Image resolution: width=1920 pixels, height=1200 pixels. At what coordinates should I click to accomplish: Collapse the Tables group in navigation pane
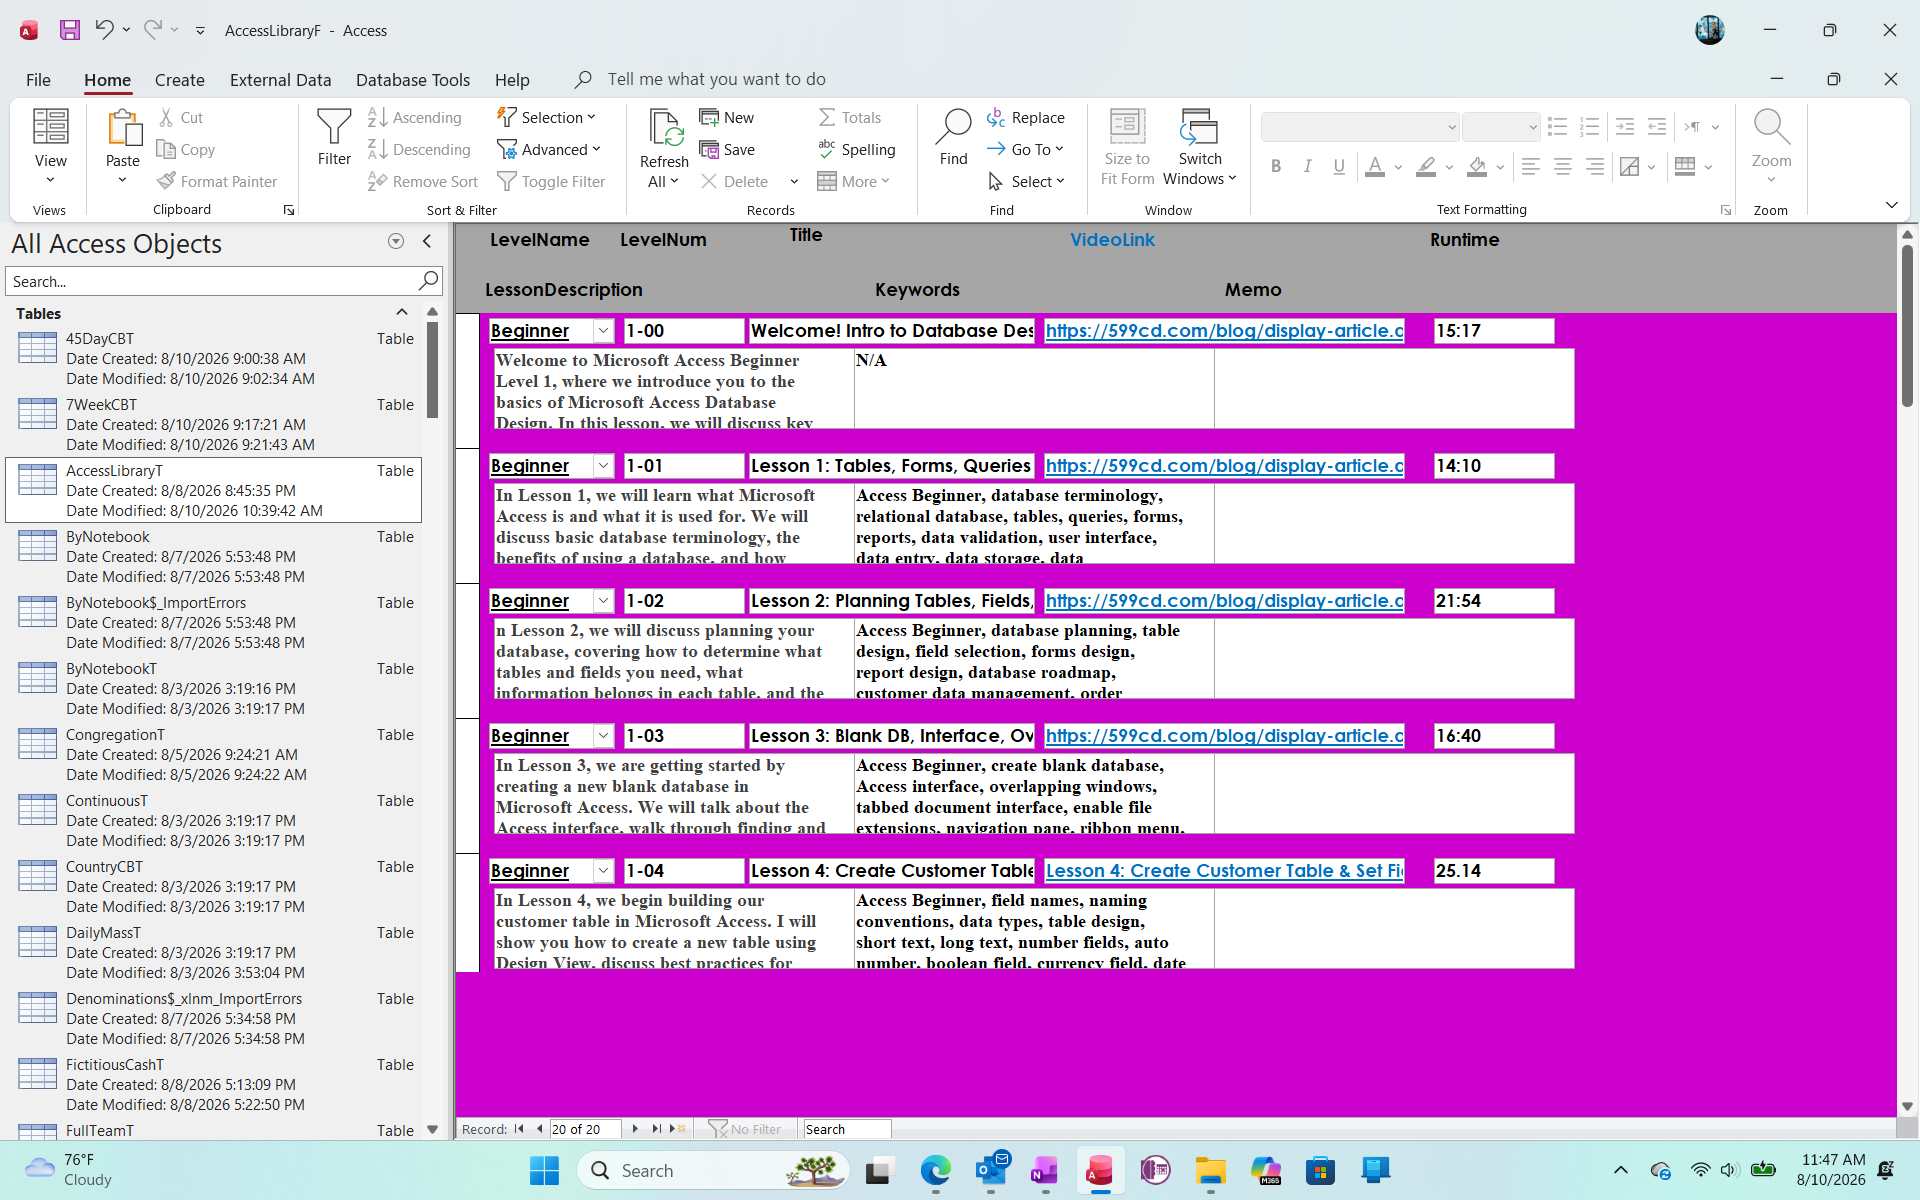pos(402,313)
